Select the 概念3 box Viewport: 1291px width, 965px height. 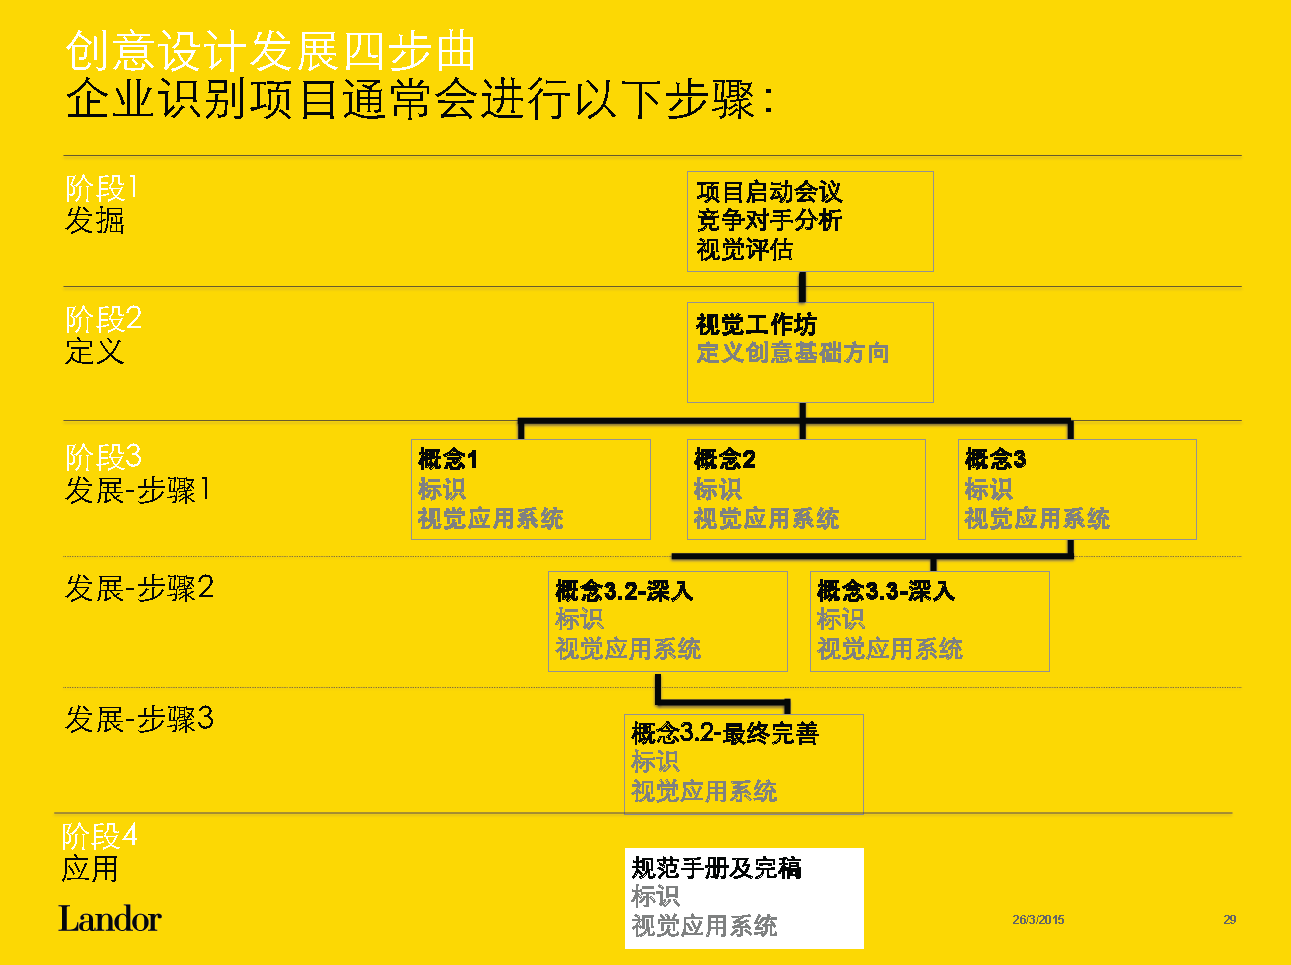coord(1077,489)
